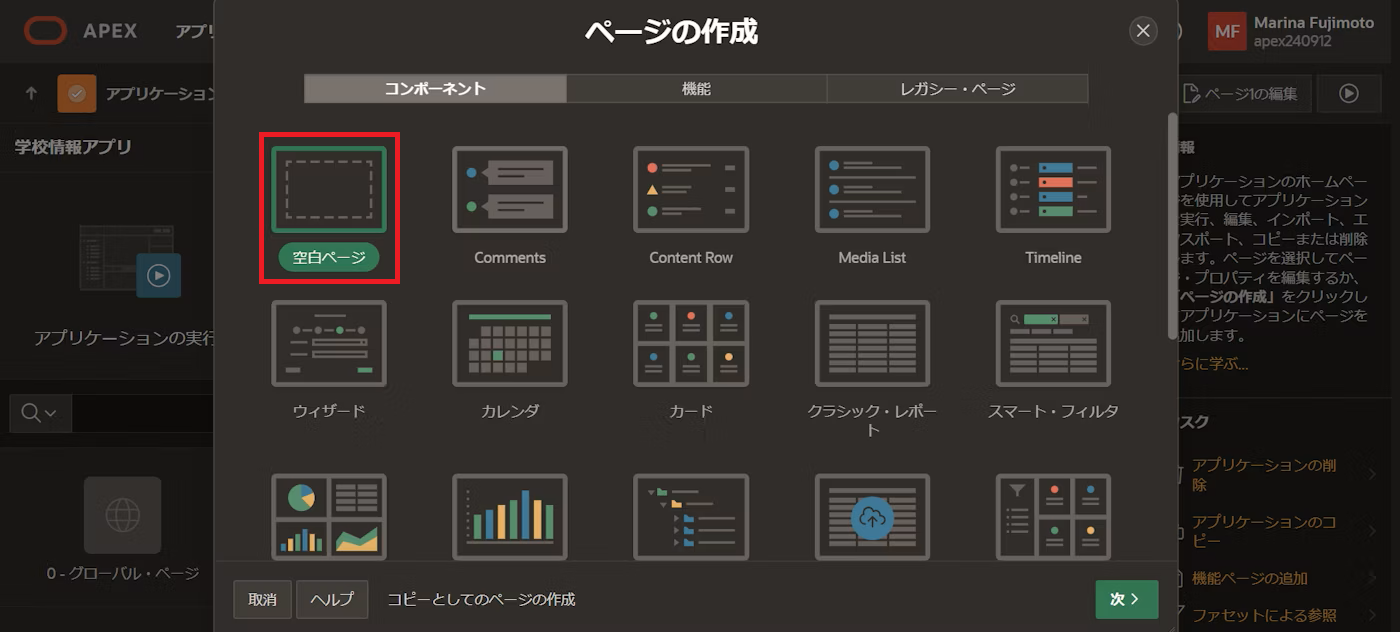The height and width of the screenshot is (632, 1400).
Task: Select the ウィザード page type icon
Action: [329, 343]
